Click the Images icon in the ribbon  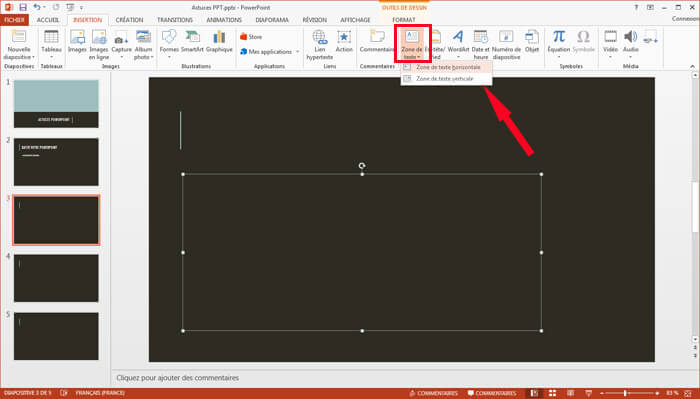pyautogui.click(x=77, y=37)
